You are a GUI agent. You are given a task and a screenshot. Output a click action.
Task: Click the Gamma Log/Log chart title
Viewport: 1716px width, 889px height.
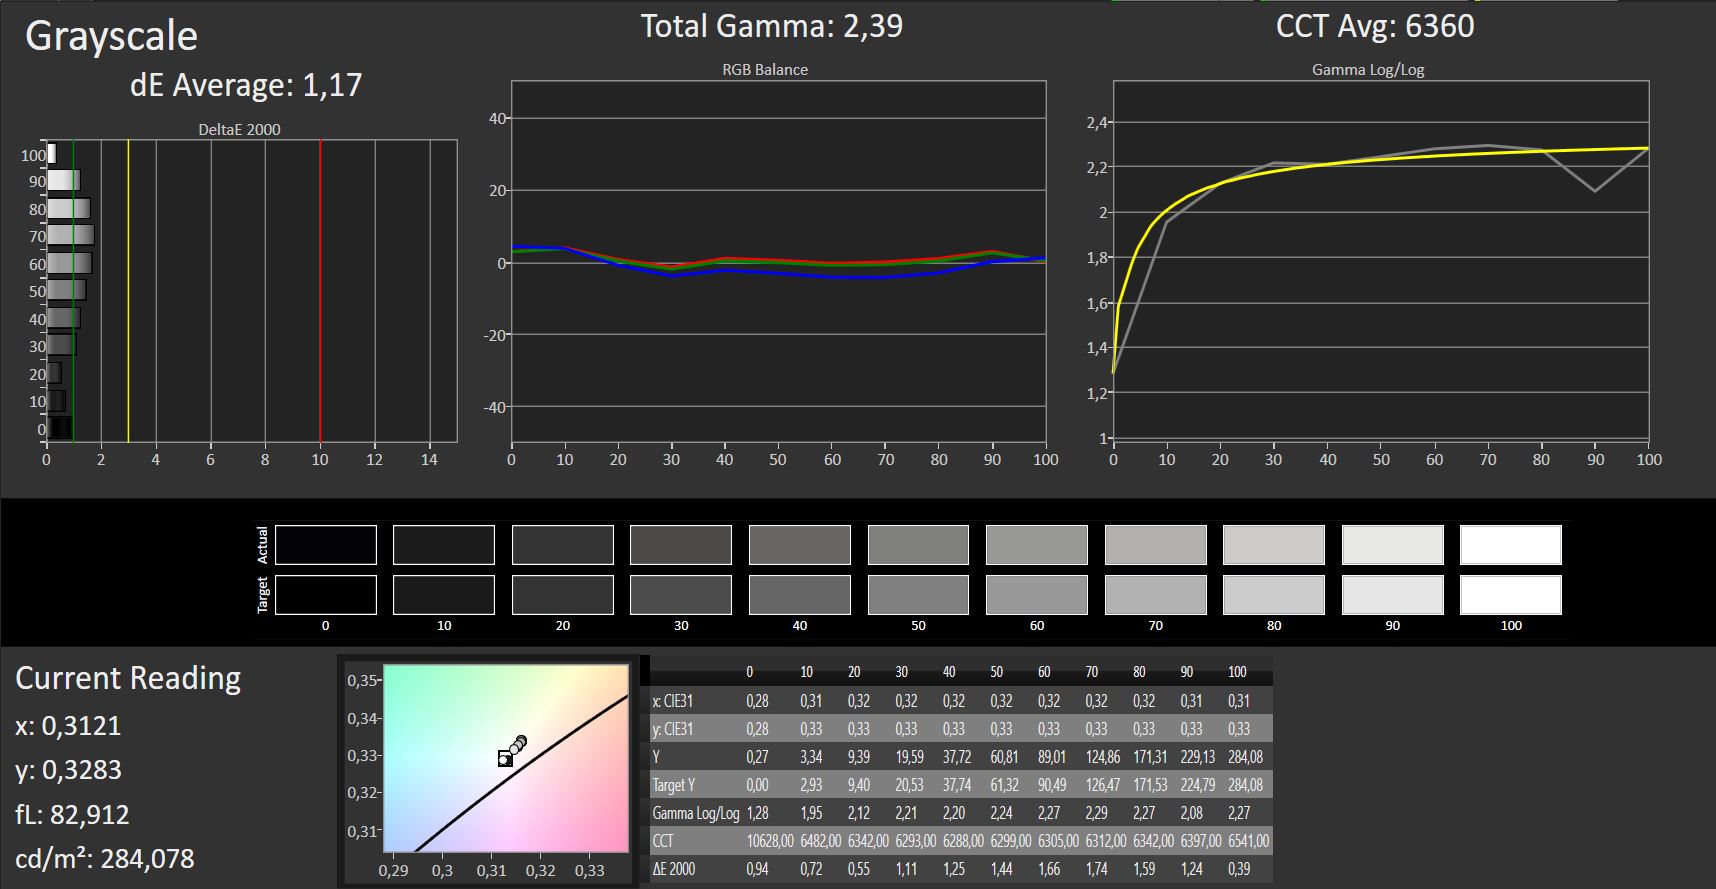[x=1367, y=70]
